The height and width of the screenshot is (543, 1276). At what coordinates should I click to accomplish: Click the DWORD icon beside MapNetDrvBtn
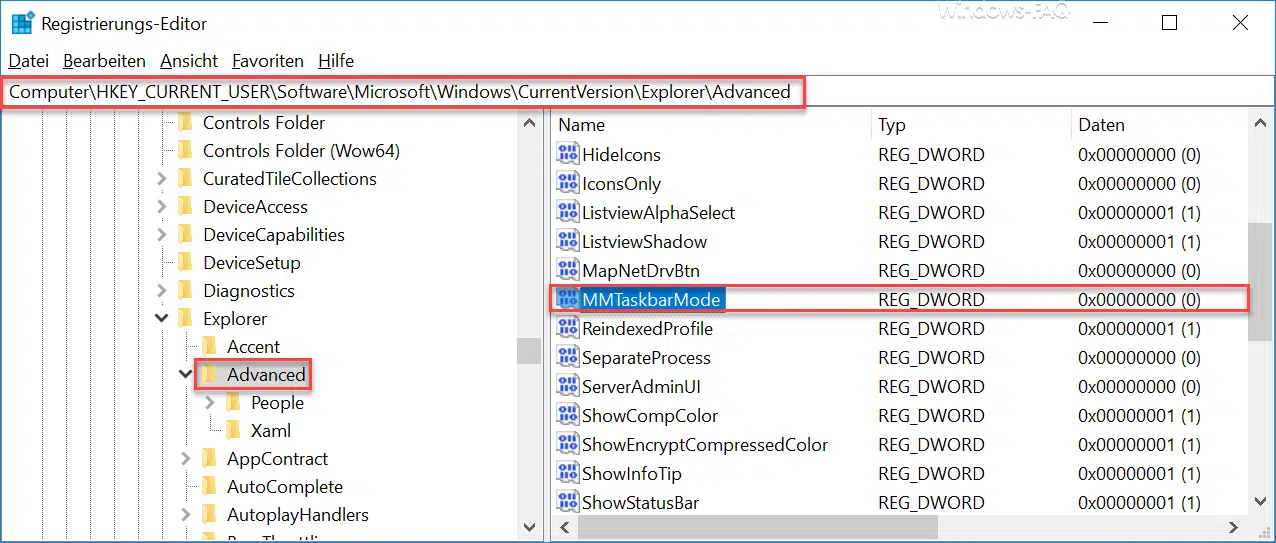(x=568, y=271)
